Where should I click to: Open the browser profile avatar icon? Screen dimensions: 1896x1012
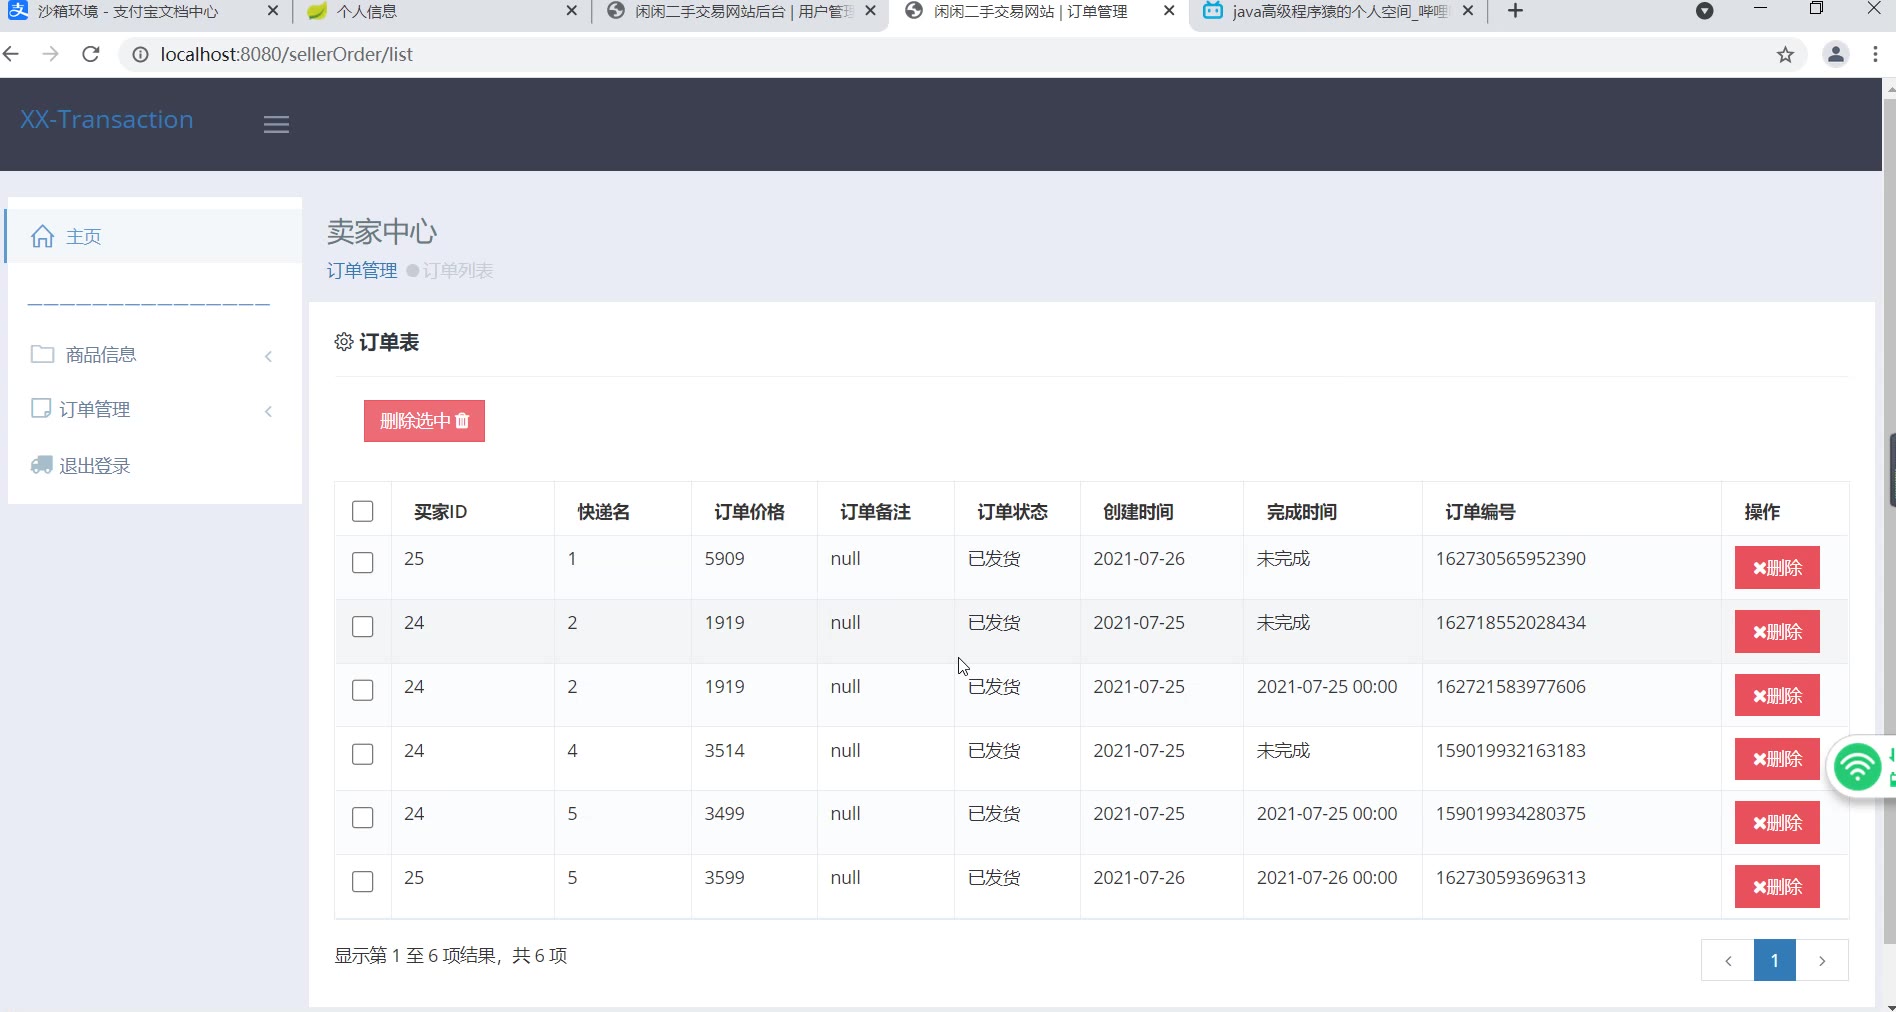(1836, 55)
